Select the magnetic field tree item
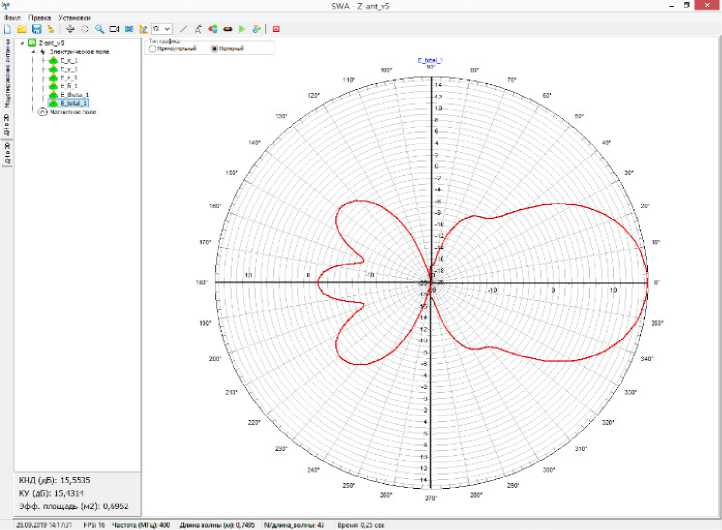722x530 pixels. pos(71,112)
